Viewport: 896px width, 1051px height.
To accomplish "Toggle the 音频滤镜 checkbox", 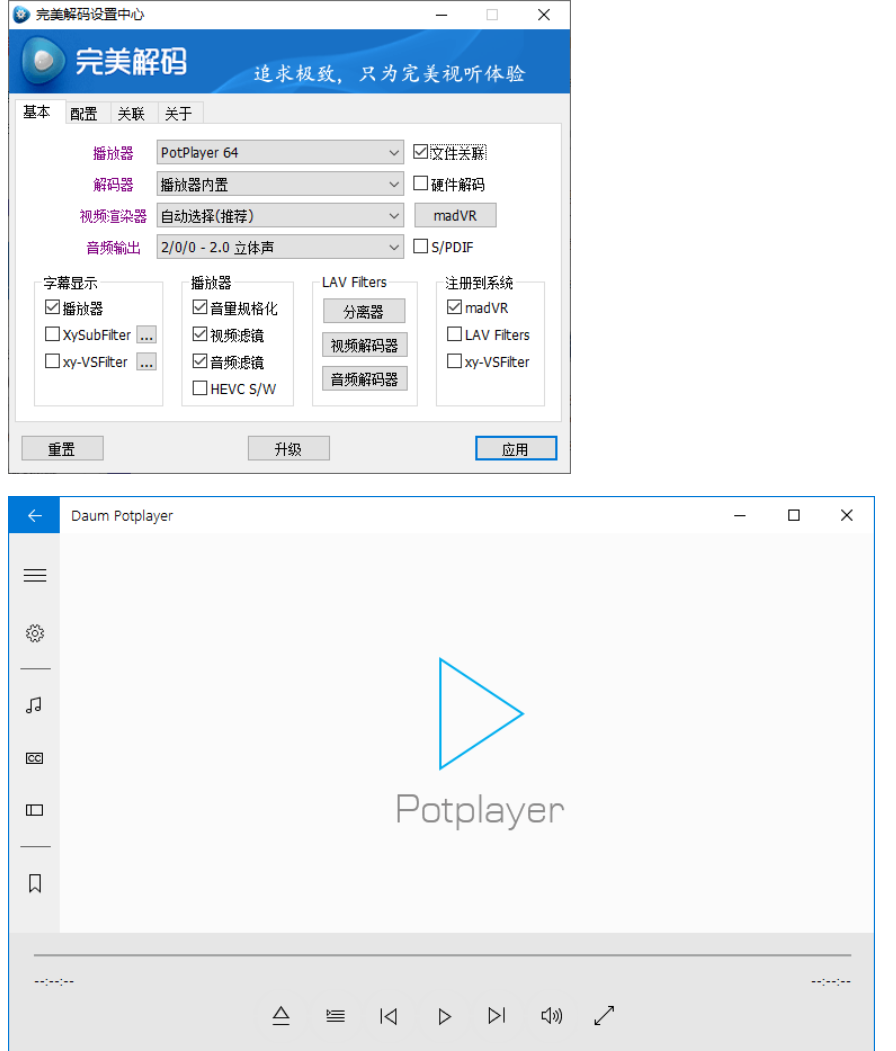I will pos(200,361).
